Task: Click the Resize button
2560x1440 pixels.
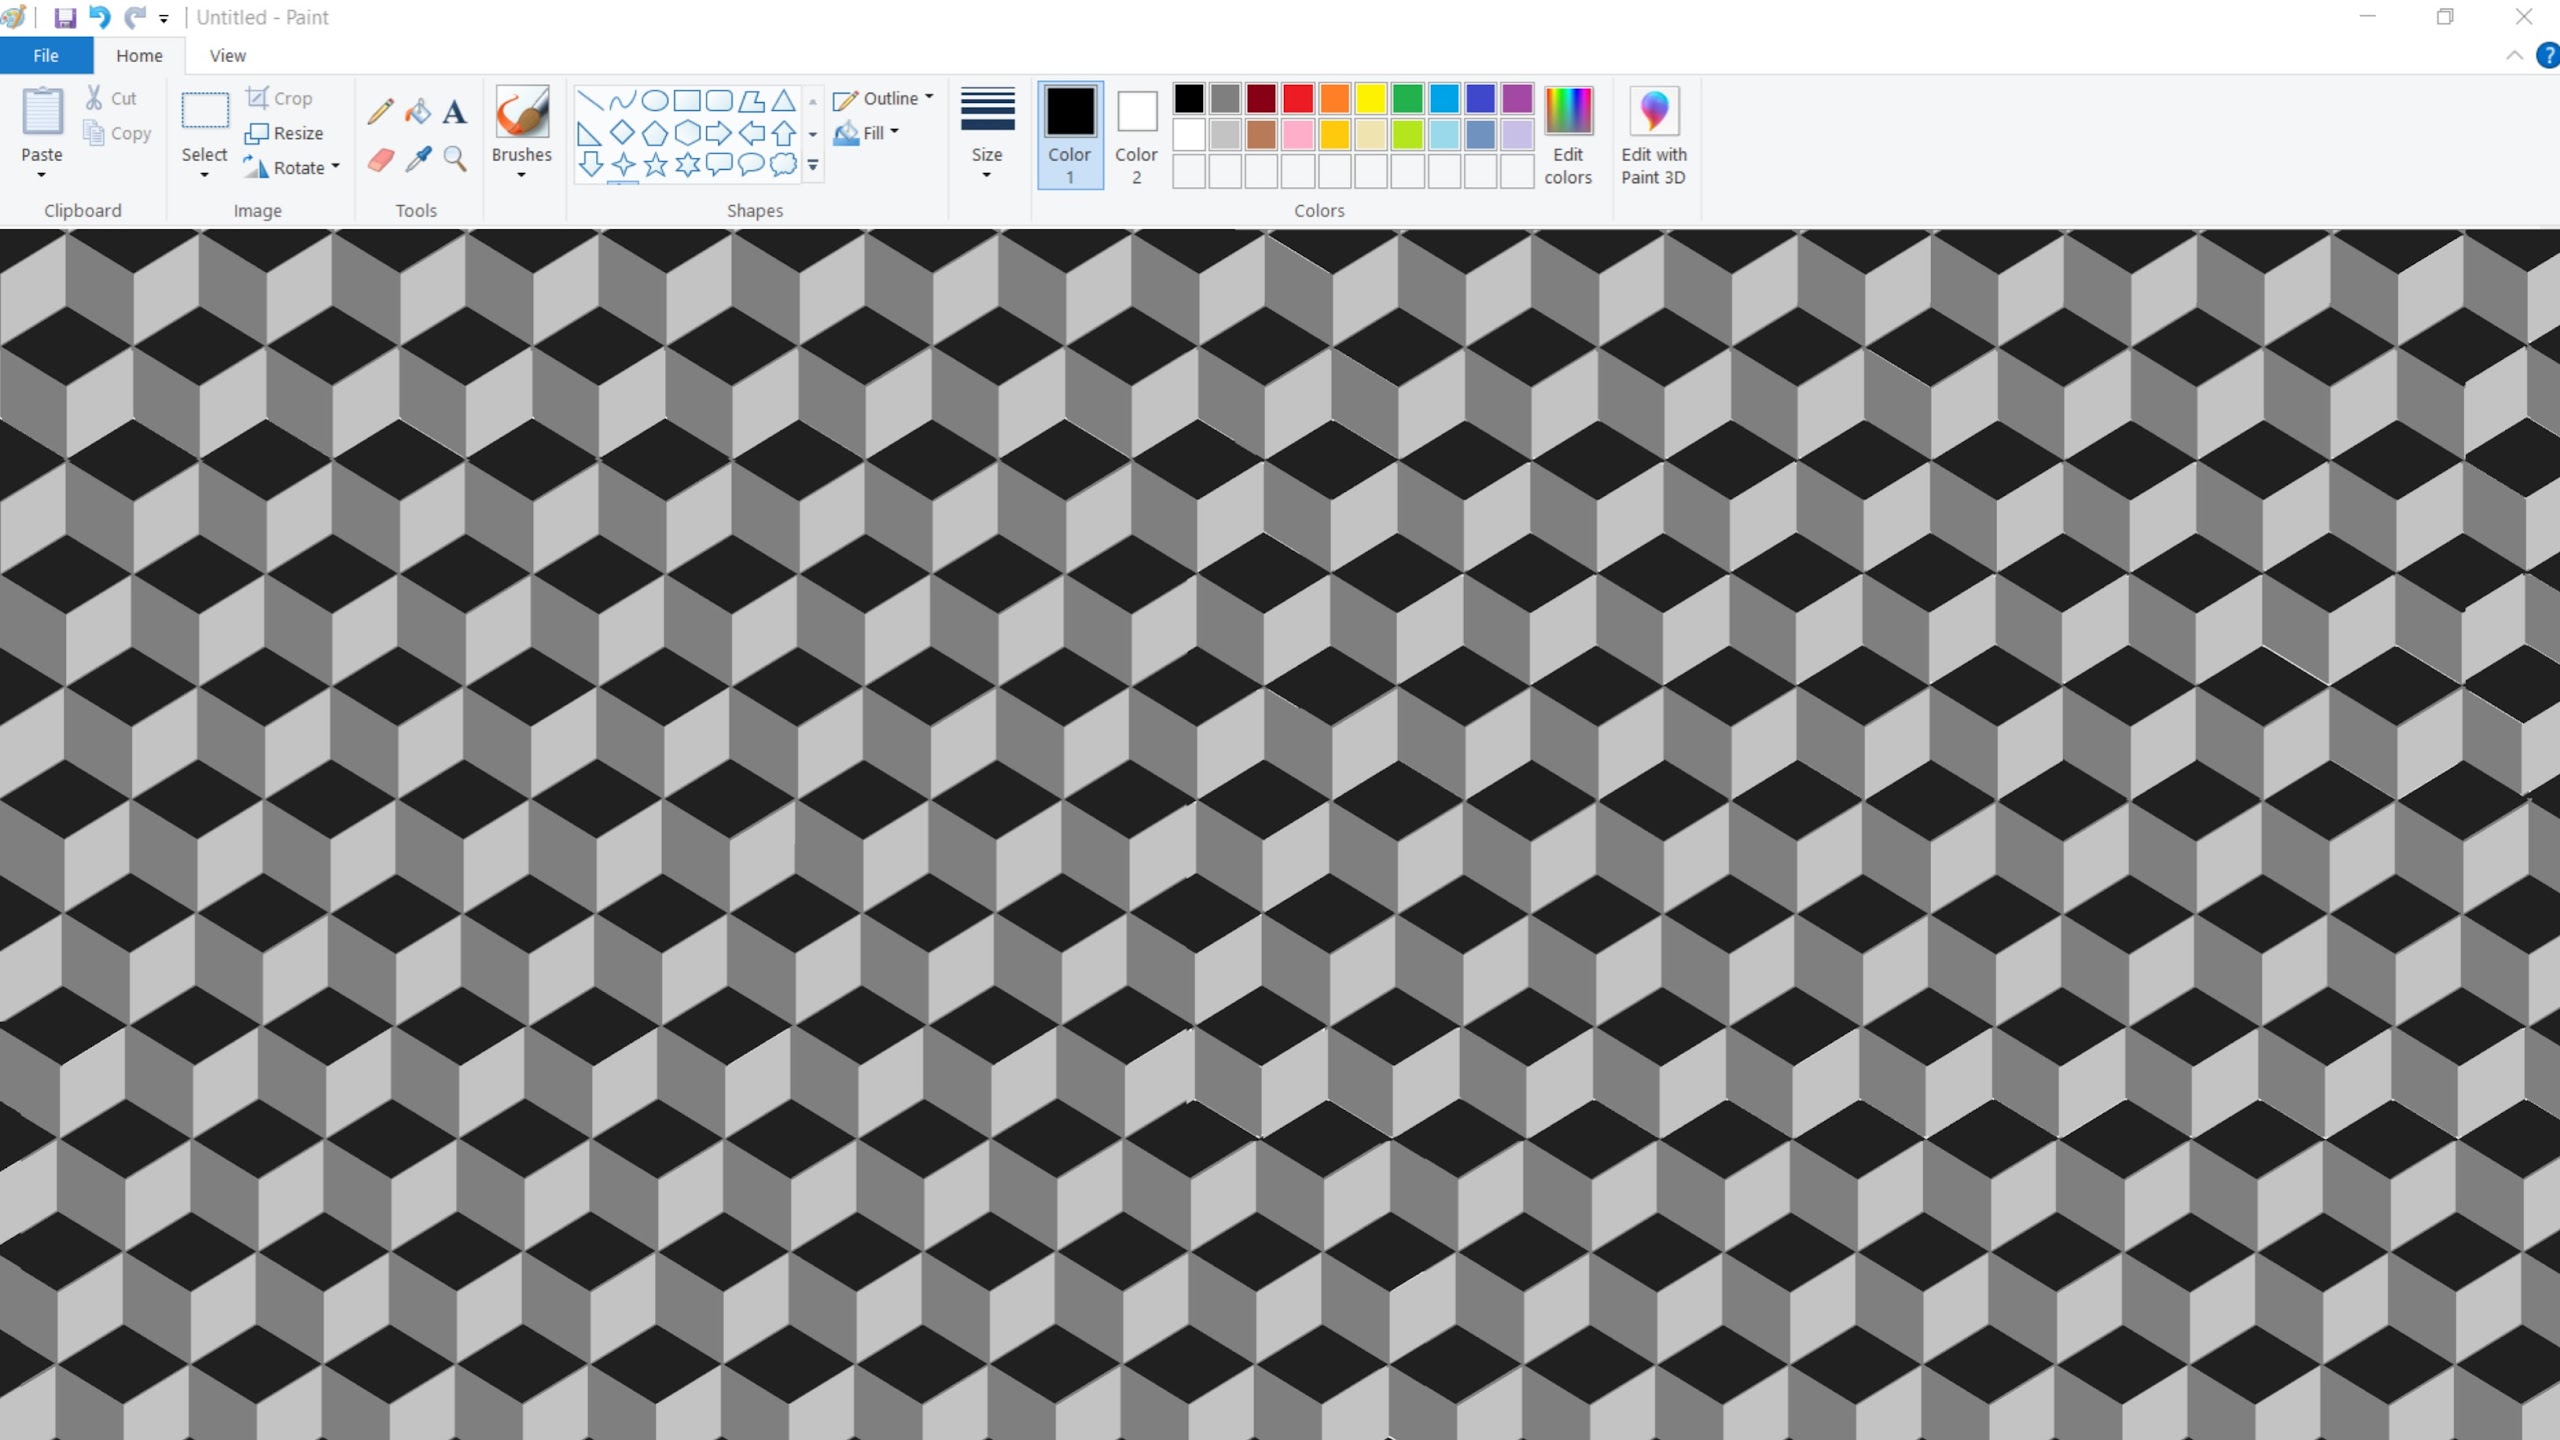Action: pos(285,133)
